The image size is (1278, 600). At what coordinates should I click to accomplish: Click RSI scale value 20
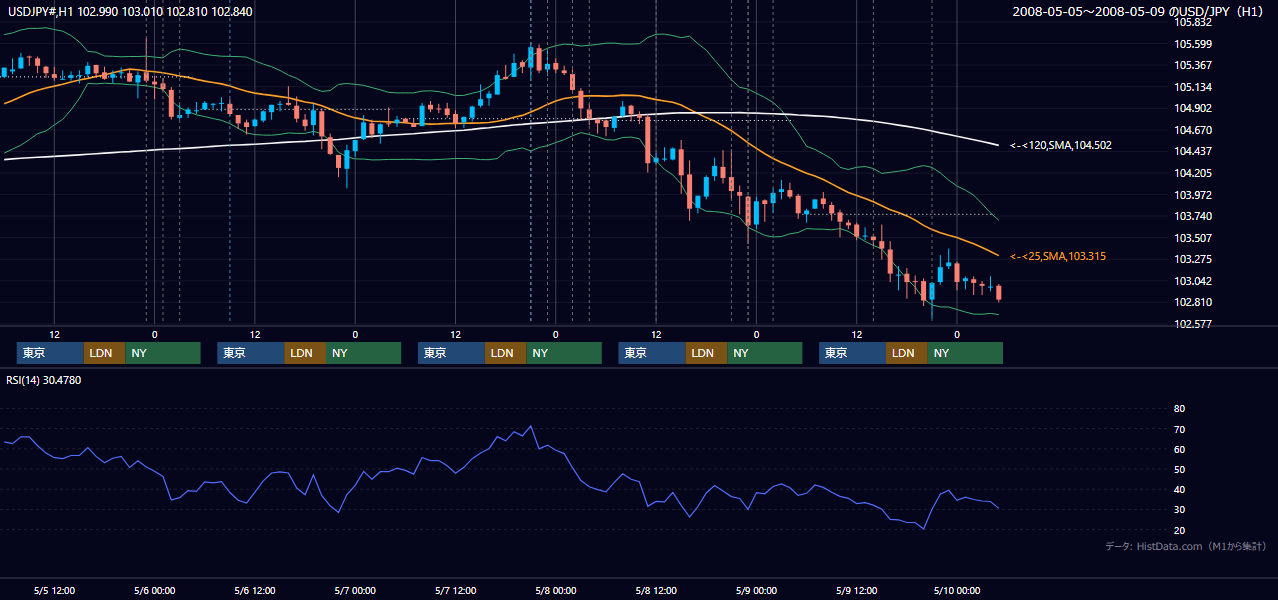click(x=1179, y=530)
